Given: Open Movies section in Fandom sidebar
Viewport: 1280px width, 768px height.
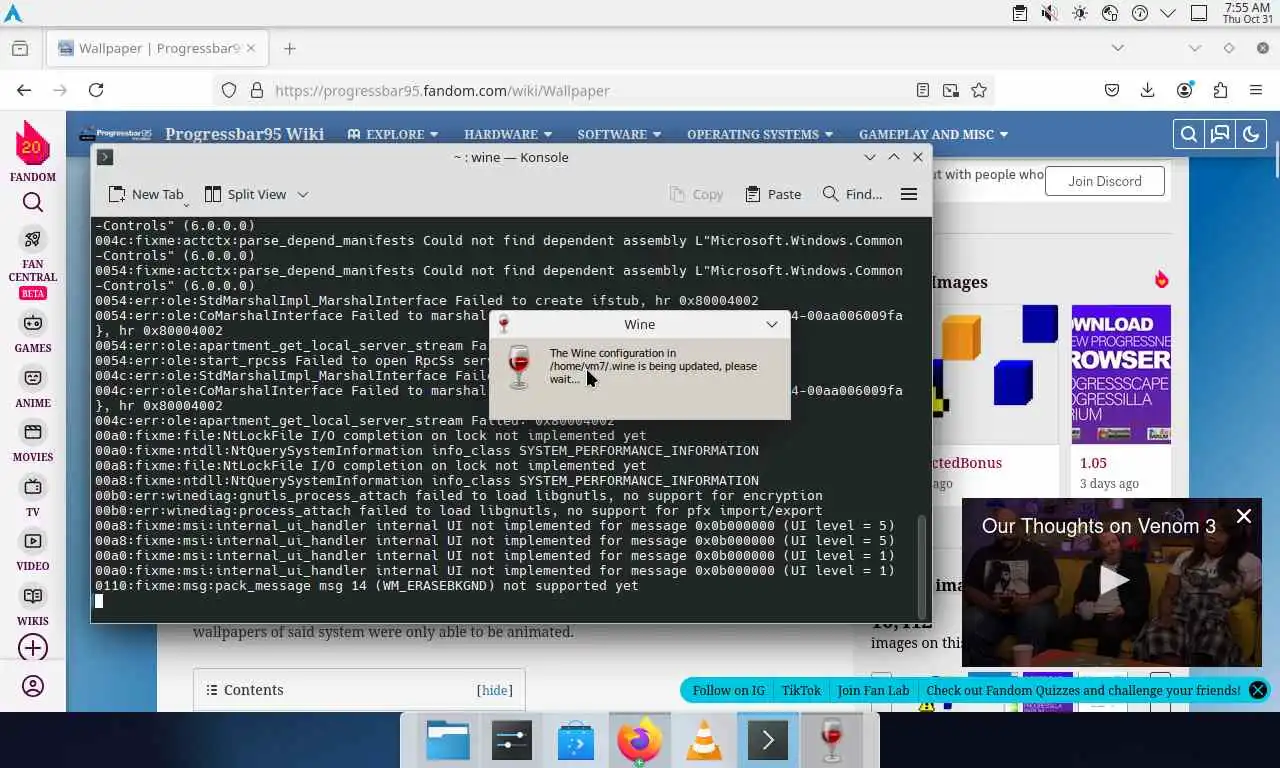Looking at the screenshot, I should click(x=33, y=442).
